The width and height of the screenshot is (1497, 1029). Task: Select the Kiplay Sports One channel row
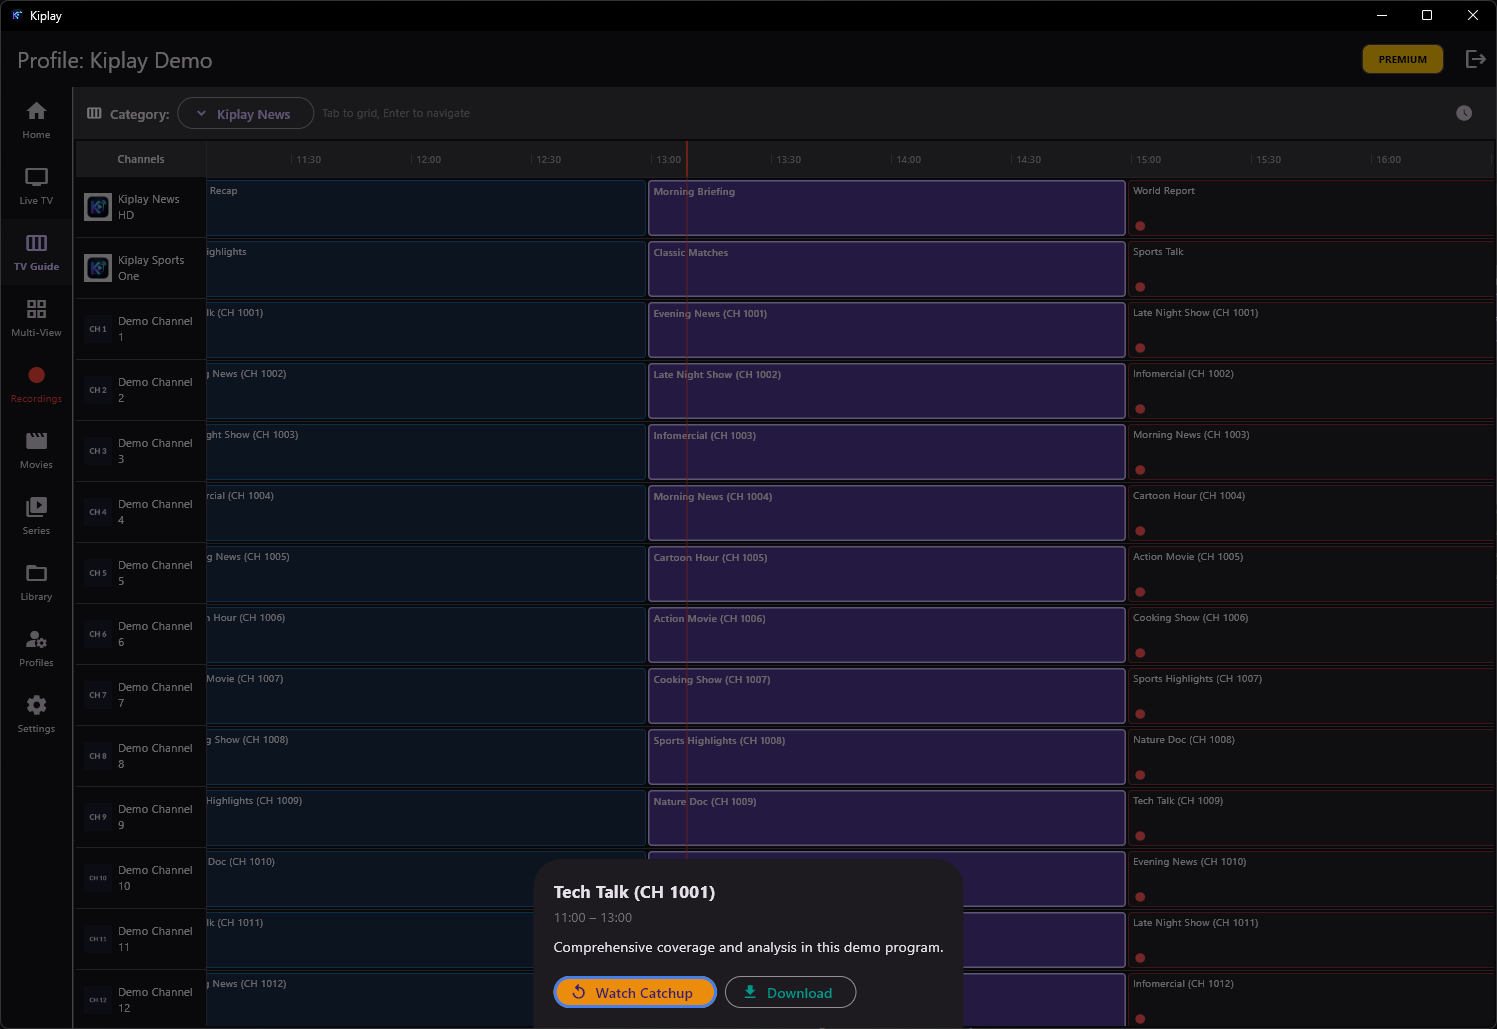140,268
